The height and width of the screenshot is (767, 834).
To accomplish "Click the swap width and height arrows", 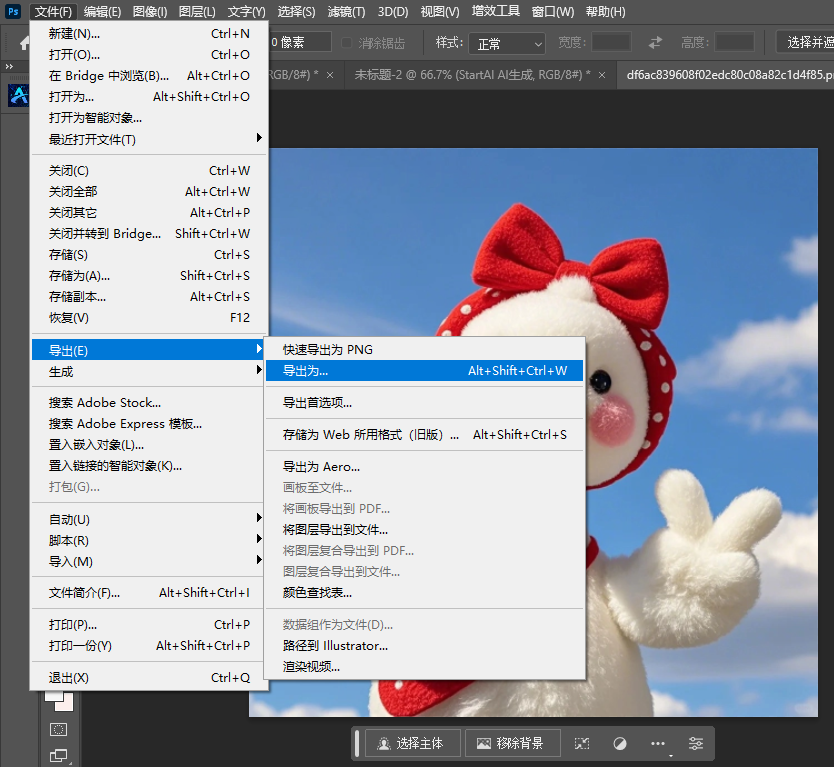I will 655,42.
